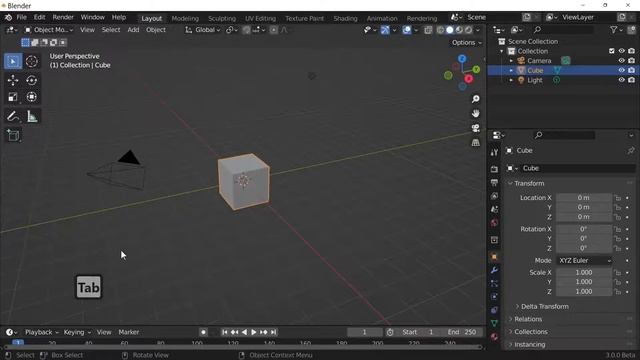Select the Annotate tool

[13, 117]
